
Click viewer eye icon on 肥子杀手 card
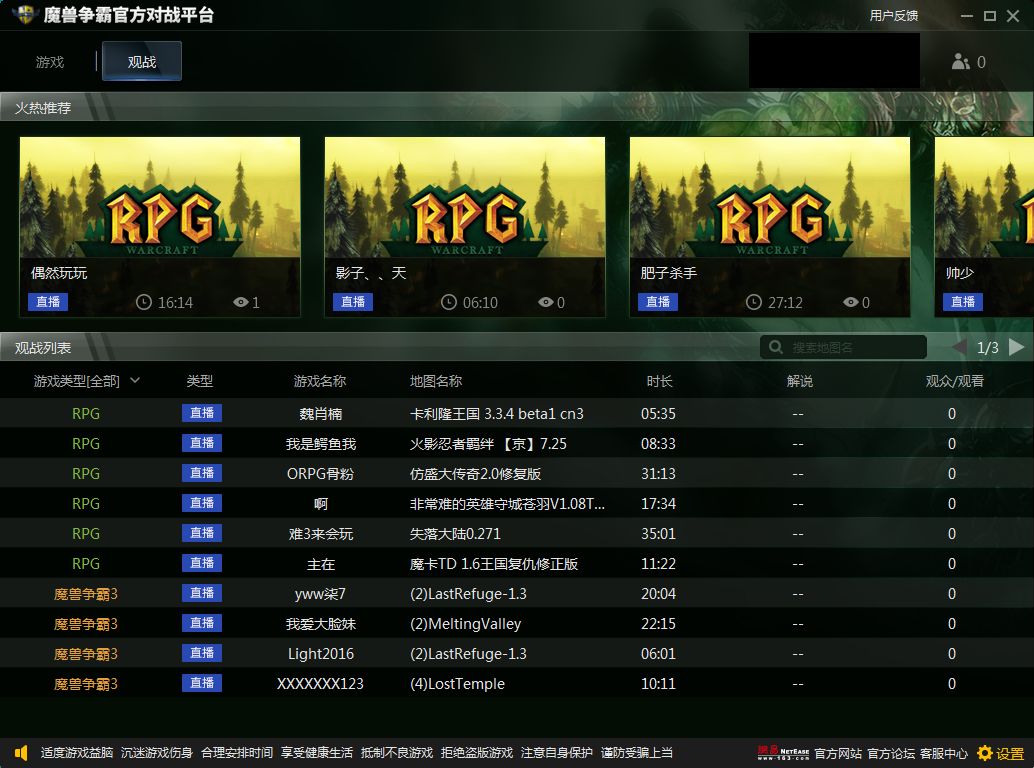pyautogui.click(x=851, y=302)
